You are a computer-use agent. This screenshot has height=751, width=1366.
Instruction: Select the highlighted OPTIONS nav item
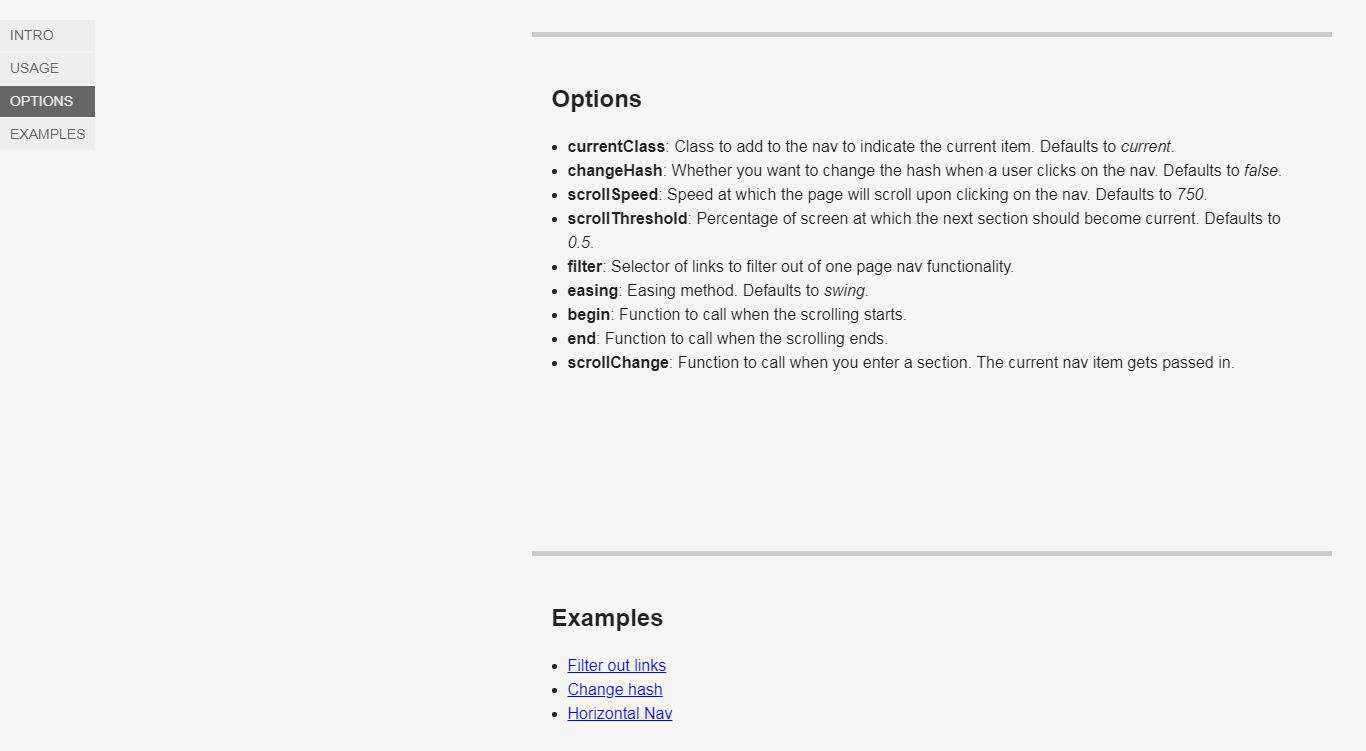[47, 101]
